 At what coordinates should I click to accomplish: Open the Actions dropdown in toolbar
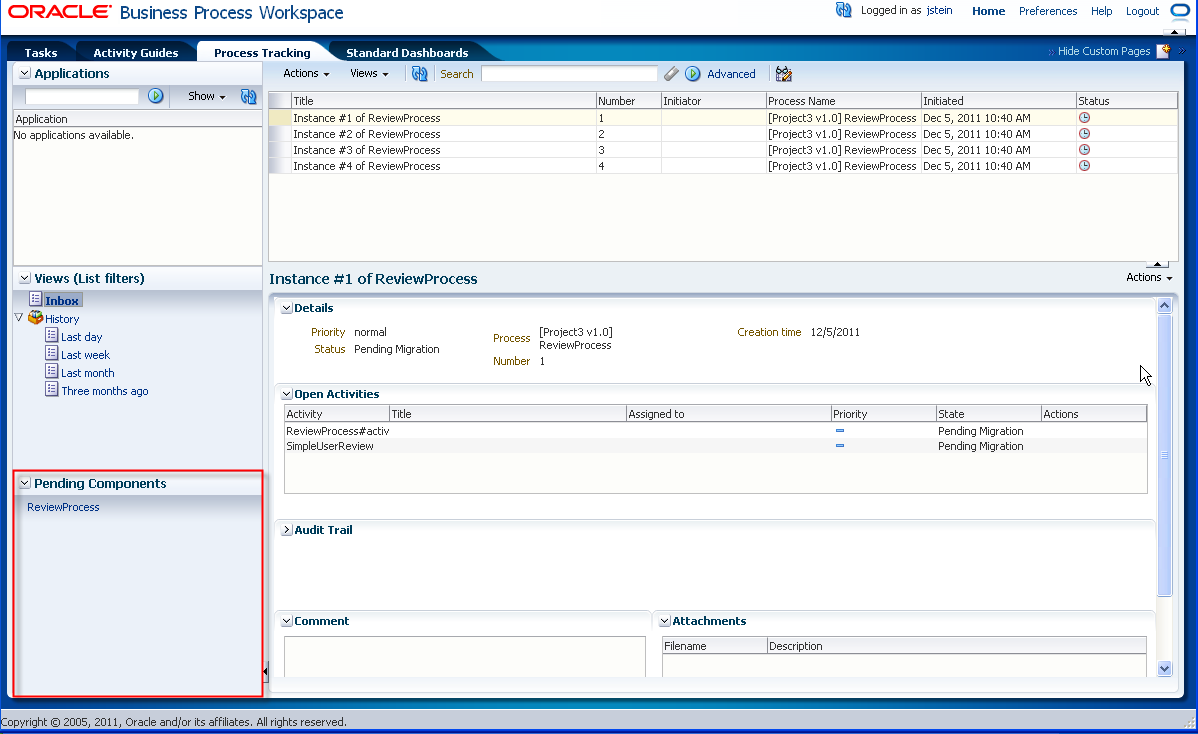306,73
